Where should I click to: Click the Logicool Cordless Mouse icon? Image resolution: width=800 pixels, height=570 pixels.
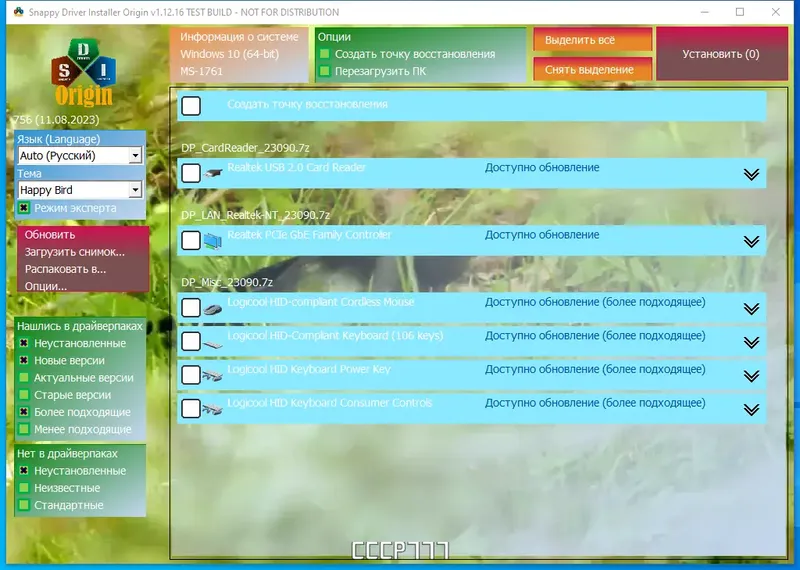pyautogui.click(x=212, y=309)
